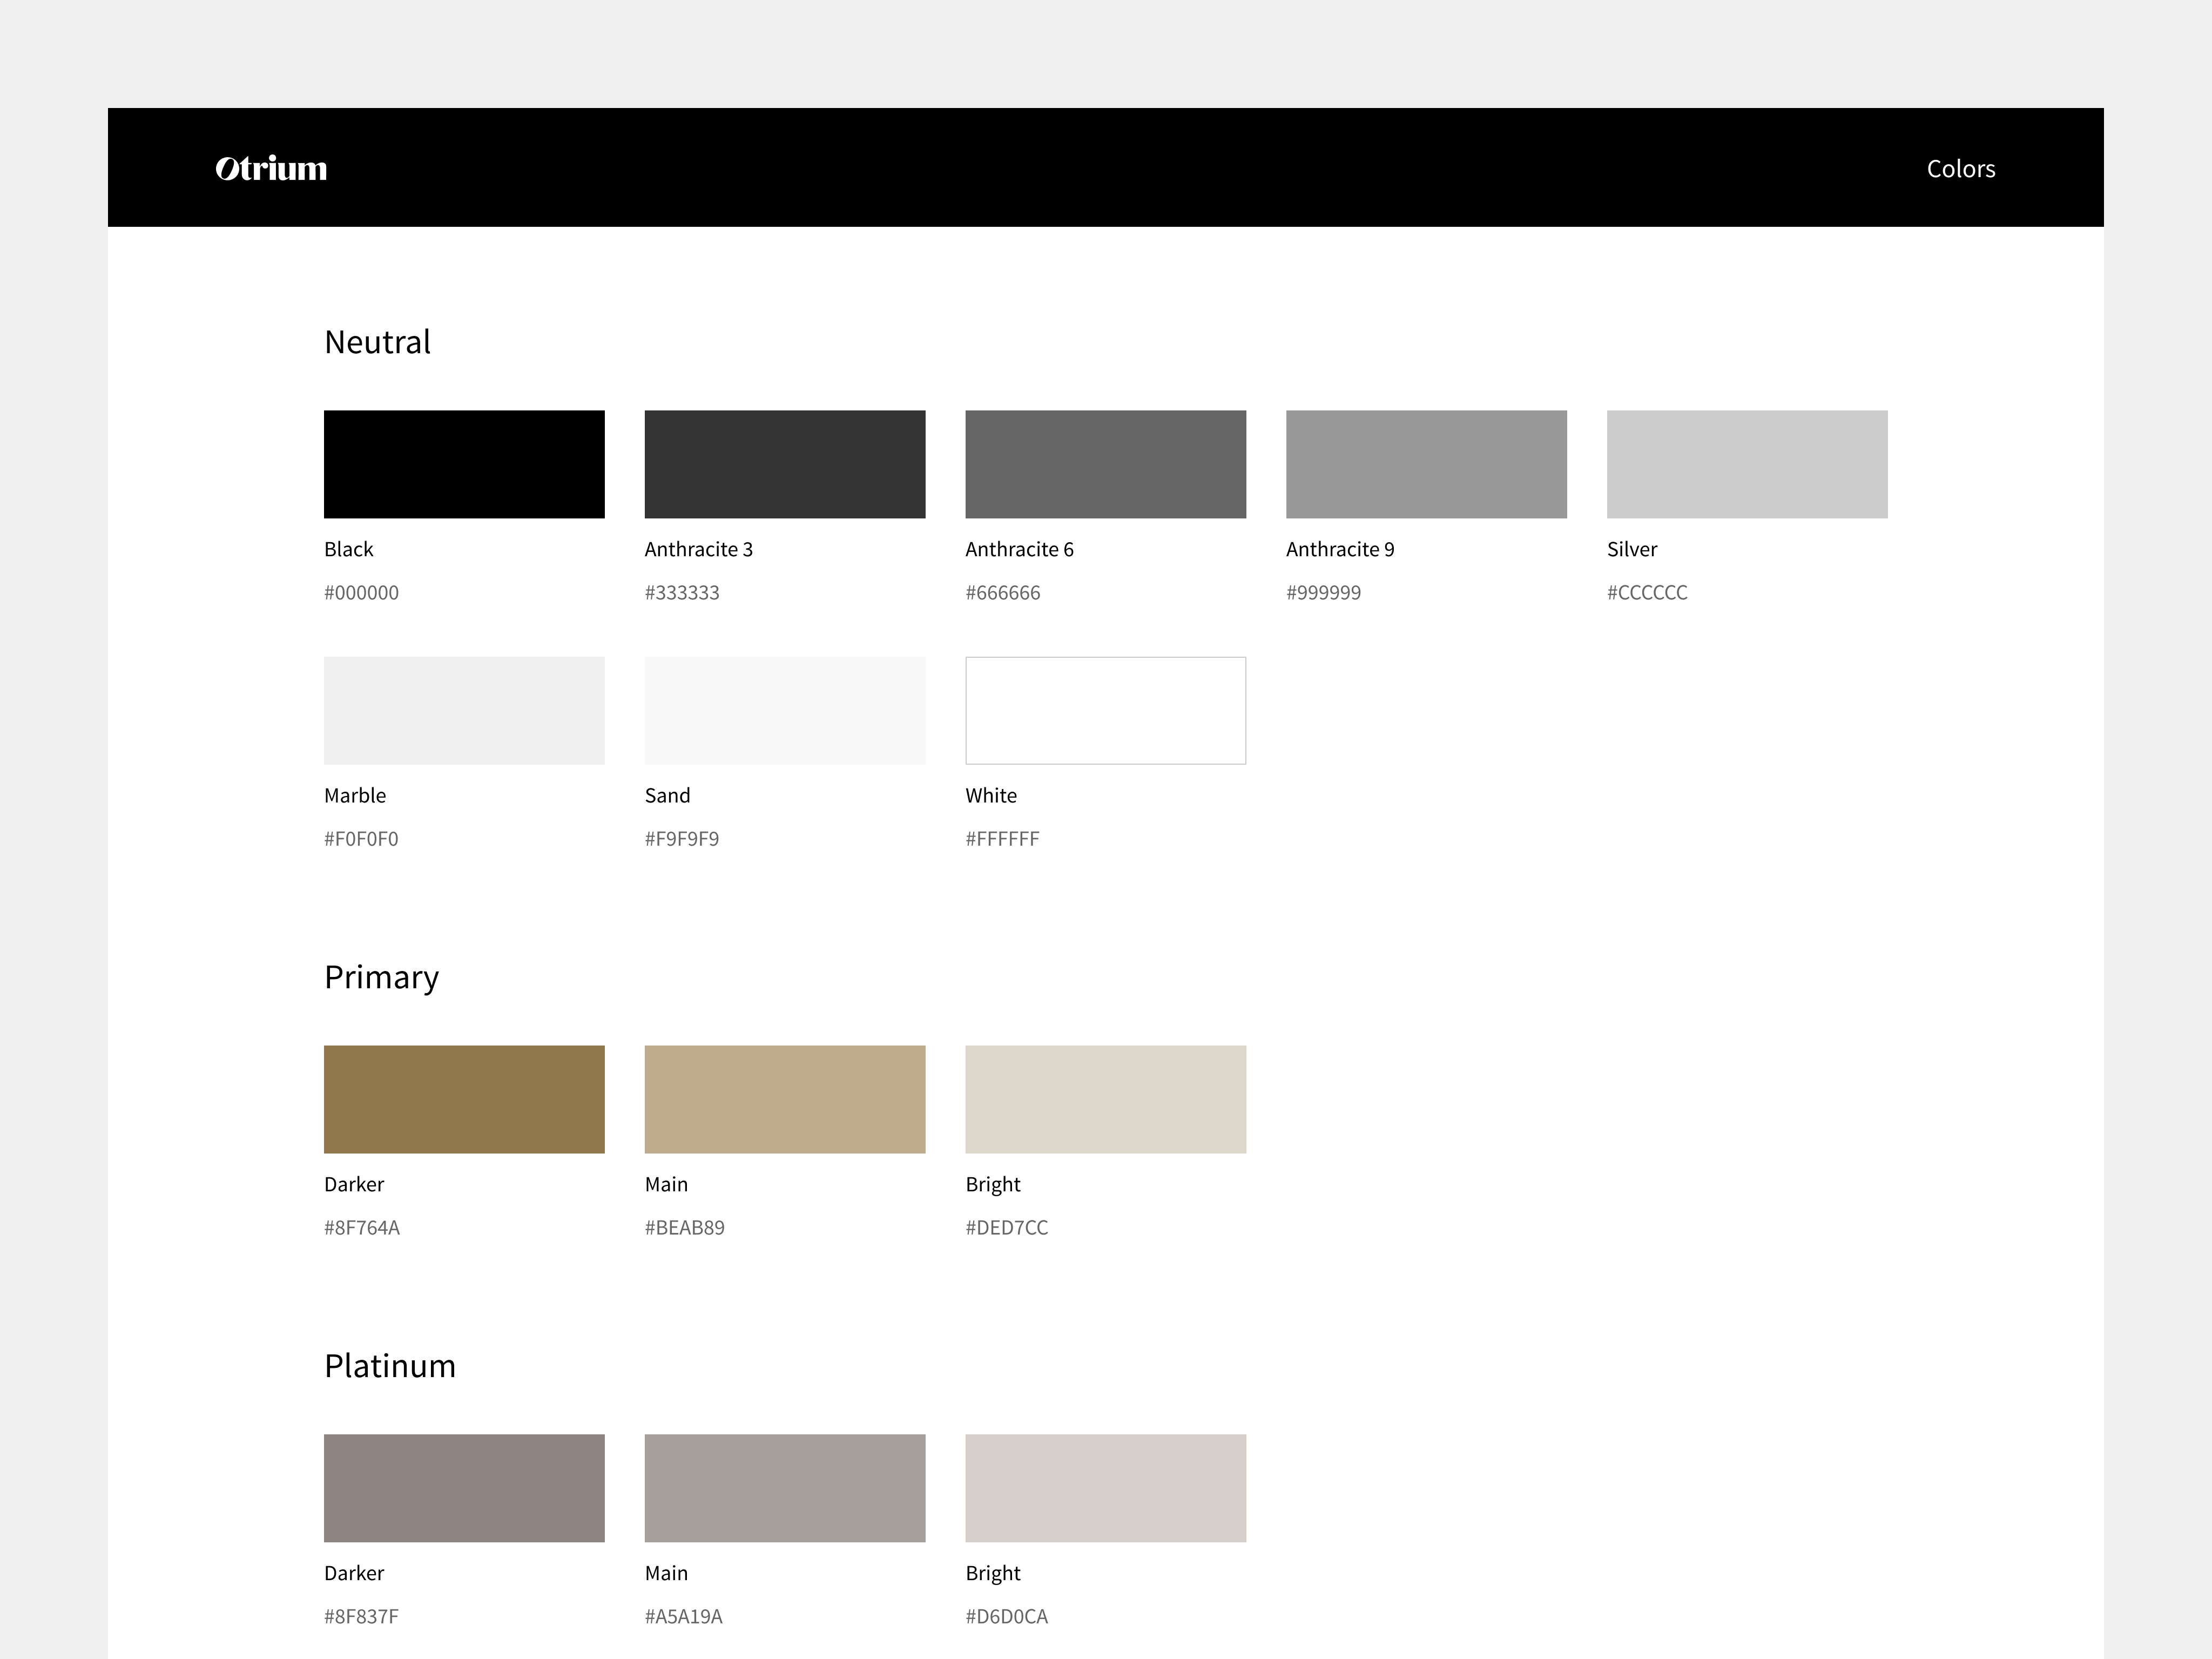Click the Black color name label
This screenshot has height=1659, width=2212.
click(x=348, y=549)
